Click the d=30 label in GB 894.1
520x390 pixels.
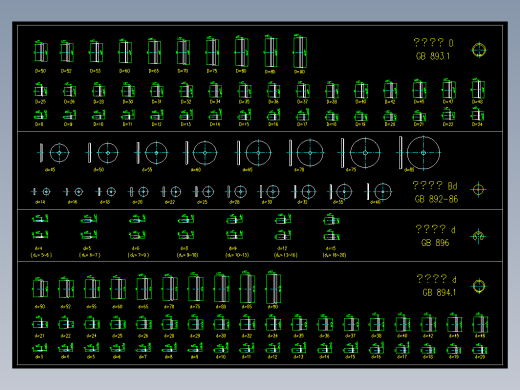tap(221, 336)
